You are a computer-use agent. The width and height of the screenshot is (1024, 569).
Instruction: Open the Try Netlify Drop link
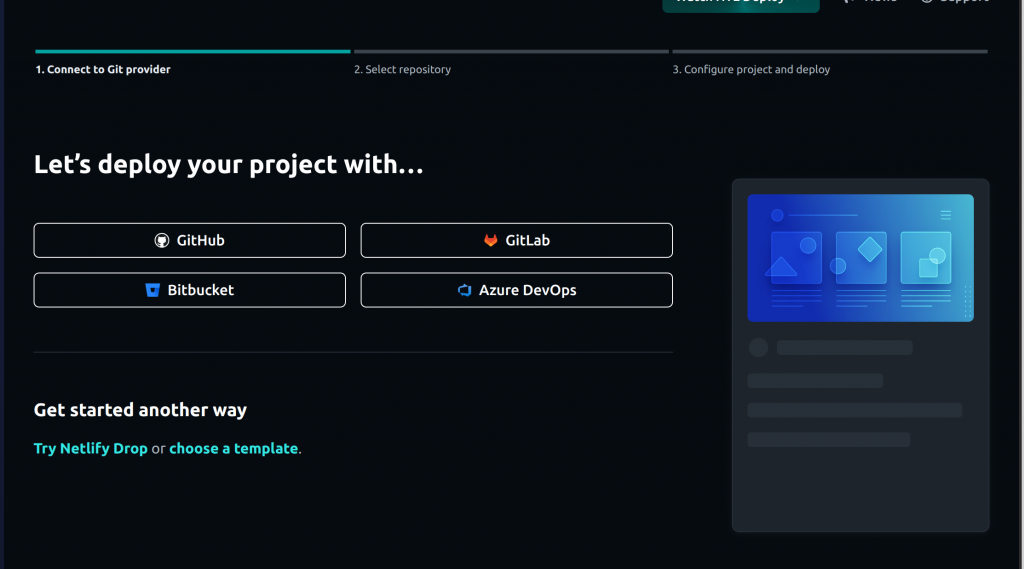91,449
